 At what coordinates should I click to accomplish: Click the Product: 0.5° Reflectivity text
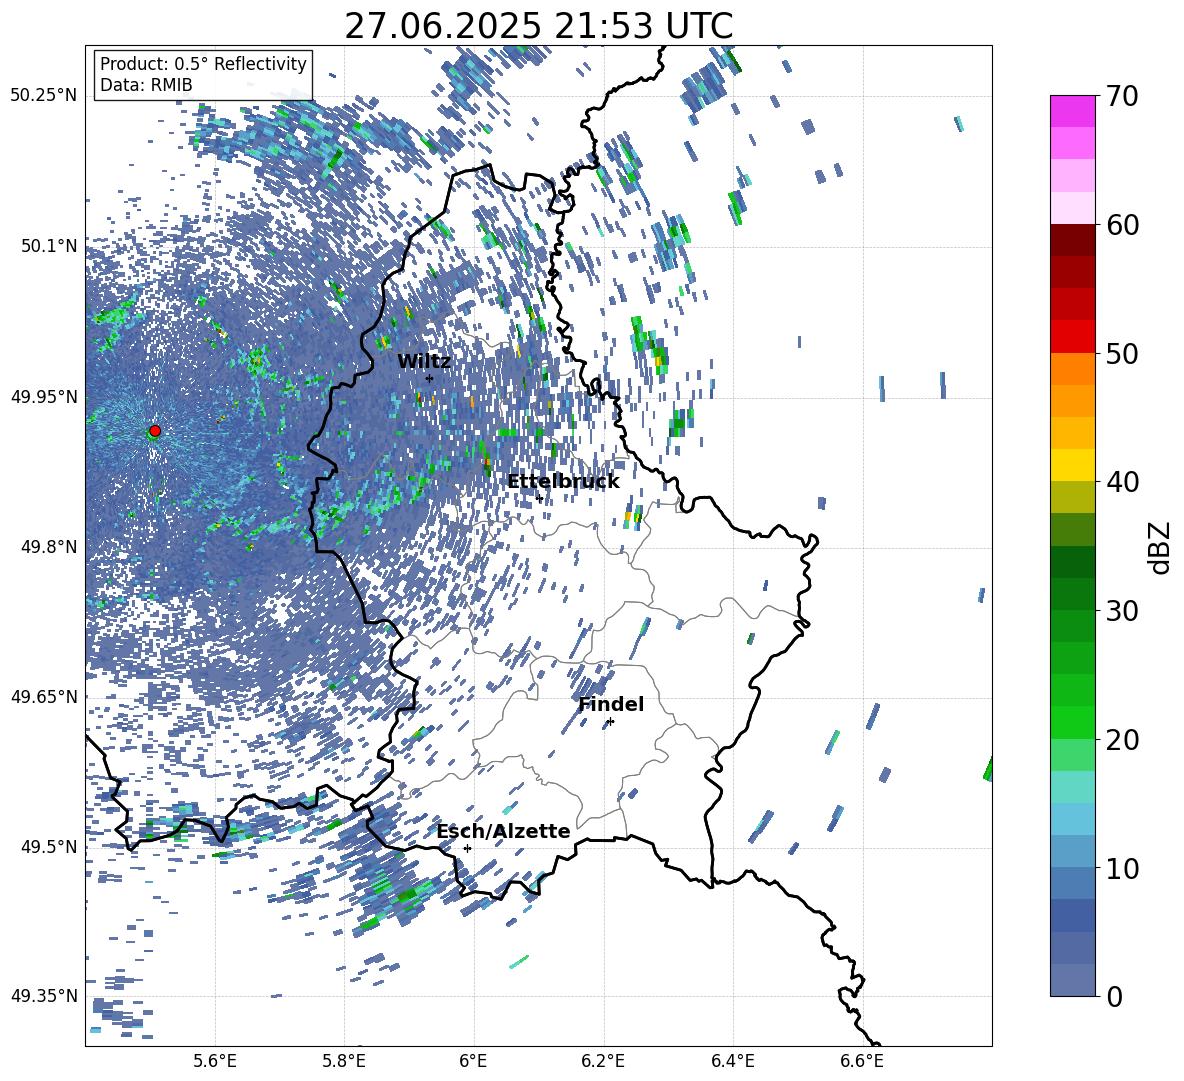pyautogui.click(x=203, y=63)
